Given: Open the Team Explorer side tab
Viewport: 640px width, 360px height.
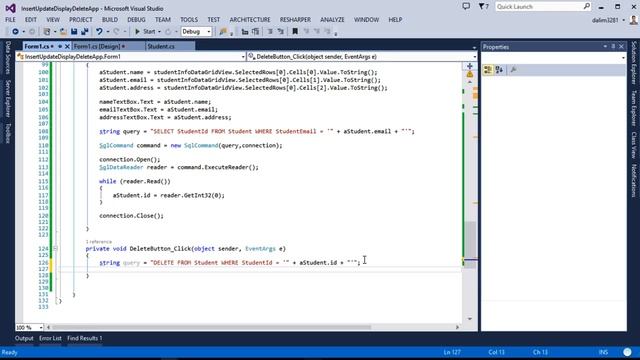Looking at the screenshot, I should (x=634, y=108).
